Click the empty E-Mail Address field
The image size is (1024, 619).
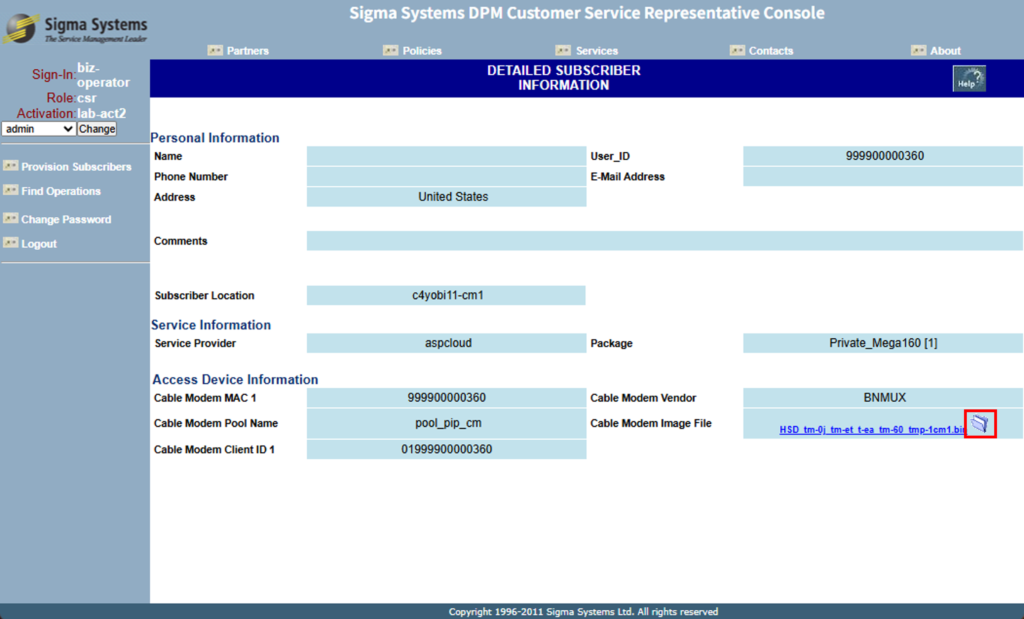tap(882, 176)
